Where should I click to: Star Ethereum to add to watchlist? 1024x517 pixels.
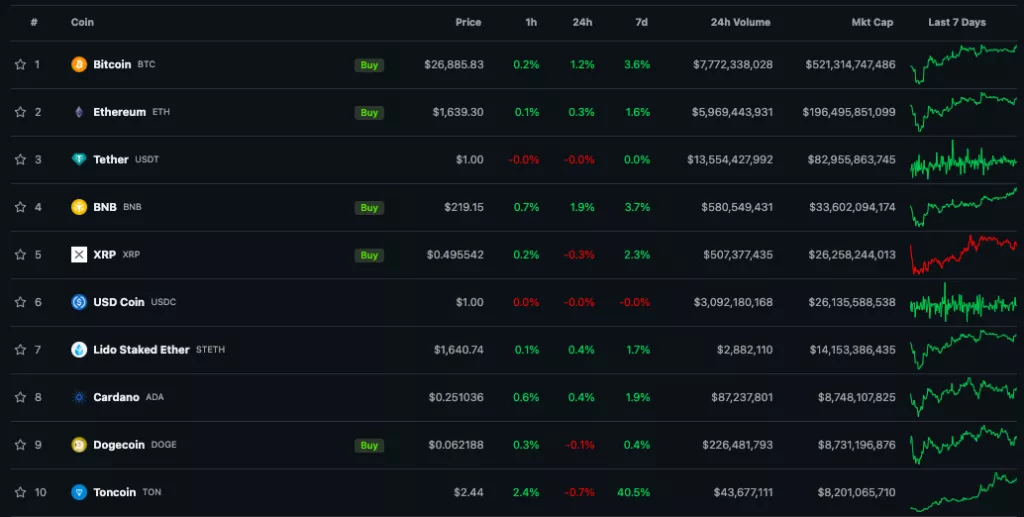coord(20,112)
